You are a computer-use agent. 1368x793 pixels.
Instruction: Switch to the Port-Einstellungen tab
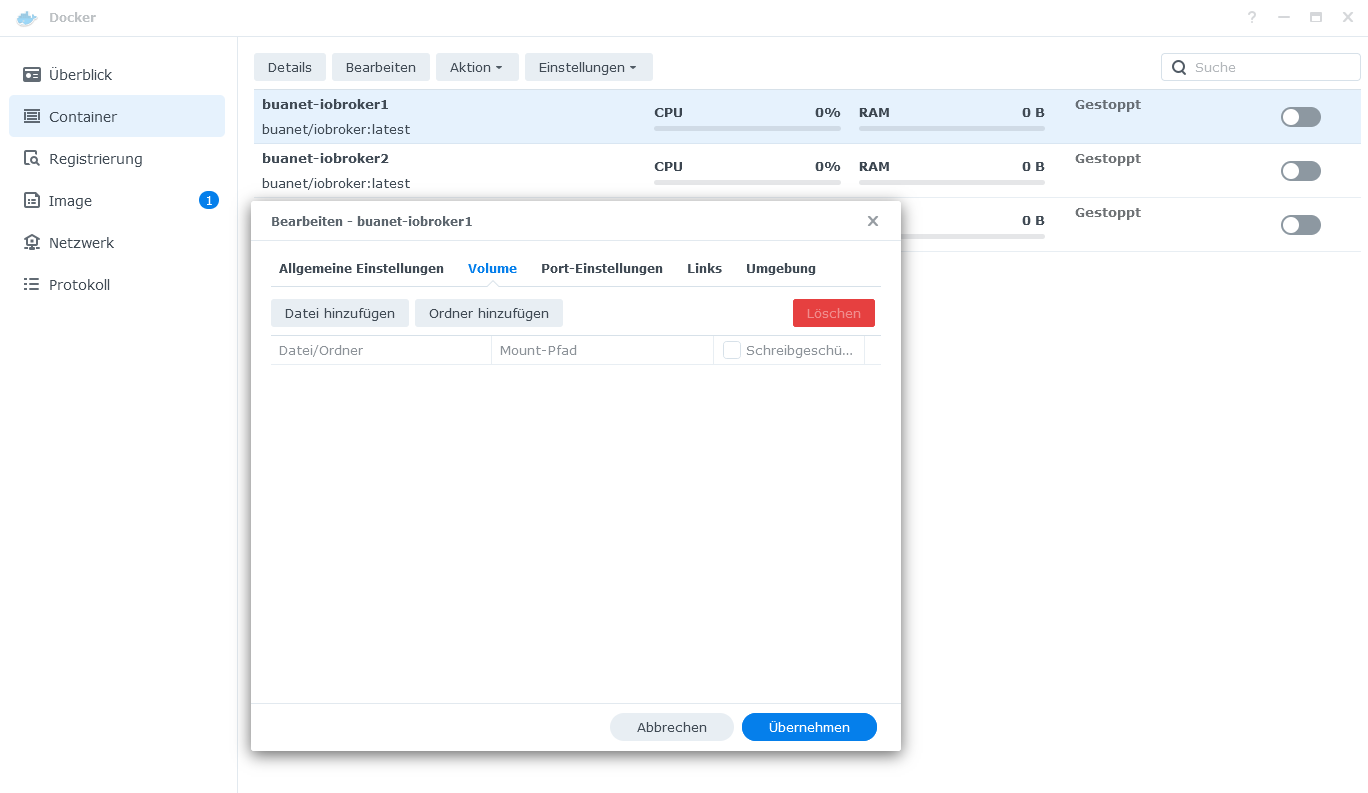click(x=601, y=269)
